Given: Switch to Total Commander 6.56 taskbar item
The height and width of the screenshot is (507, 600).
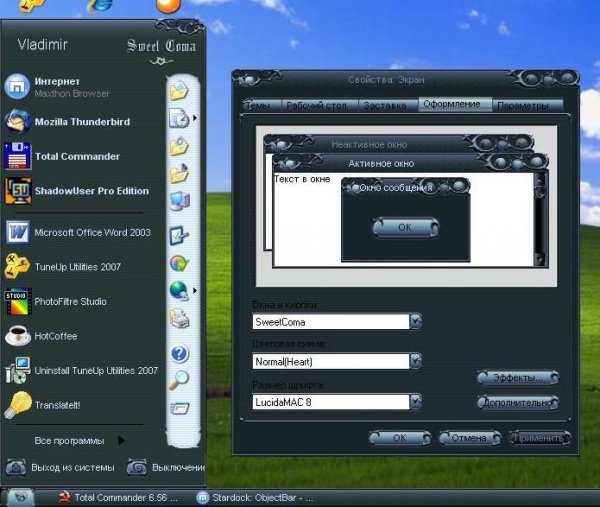Looking at the screenshot, I should coord(119,497).
